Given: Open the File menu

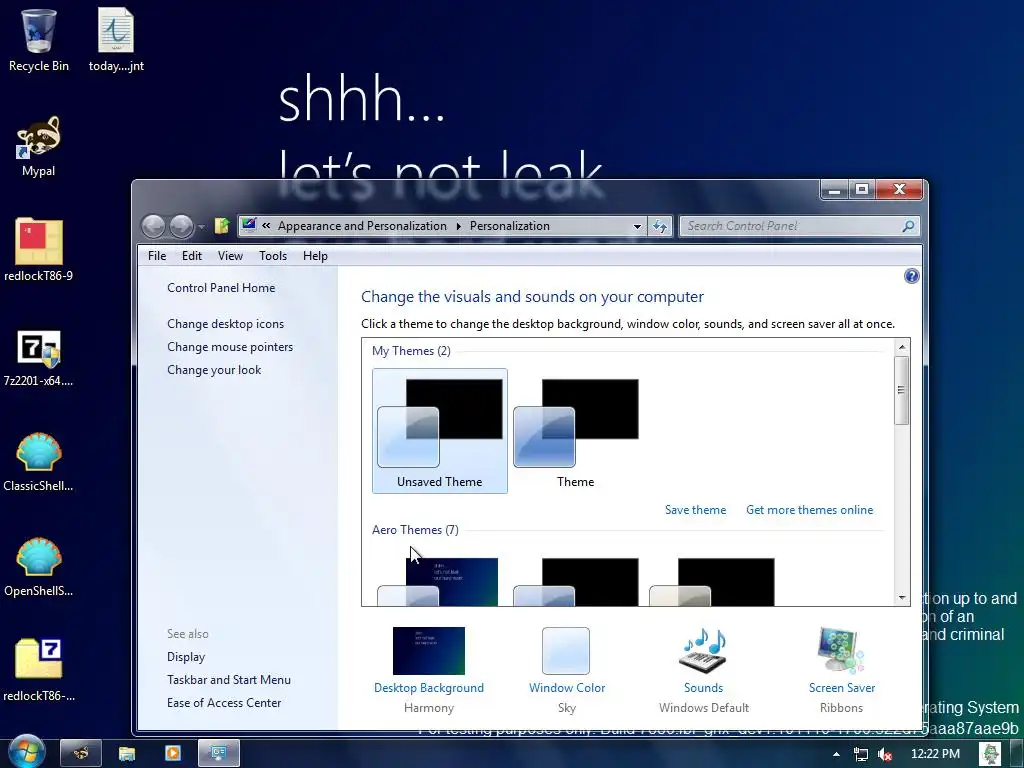Looking at the screenshot, I should [157, 256].
